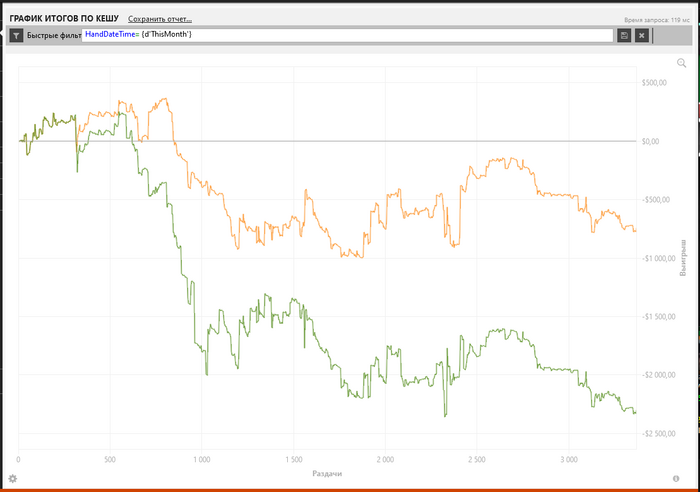
Task: Save the current filter with disk icon
Action: pyautogui.click(x=624, y=35)
